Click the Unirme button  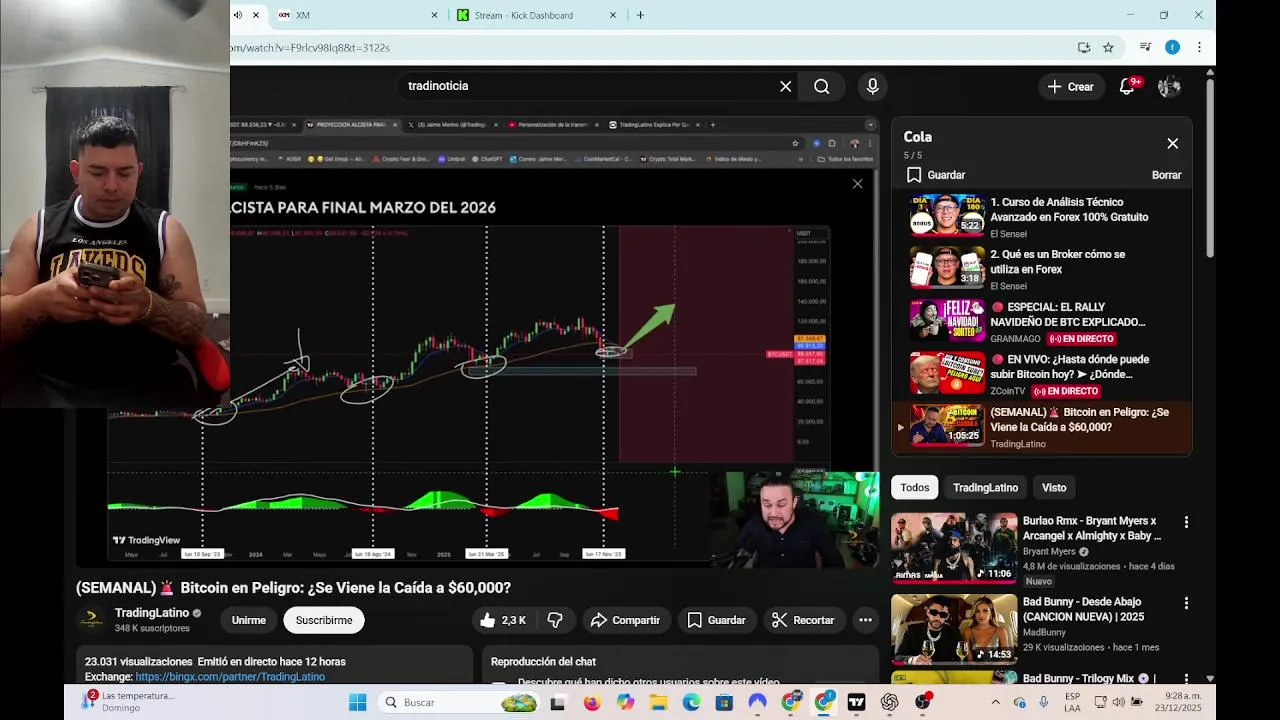249,620
